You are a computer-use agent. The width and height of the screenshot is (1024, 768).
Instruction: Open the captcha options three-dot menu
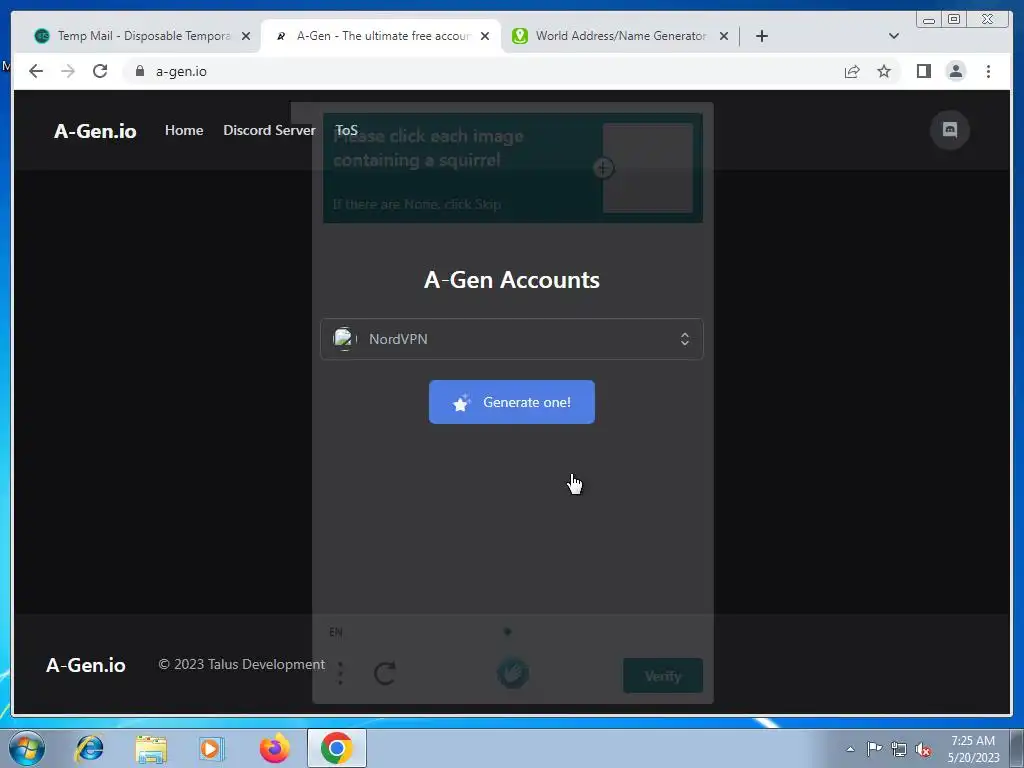pyautogui.click(x=340, y=673)
